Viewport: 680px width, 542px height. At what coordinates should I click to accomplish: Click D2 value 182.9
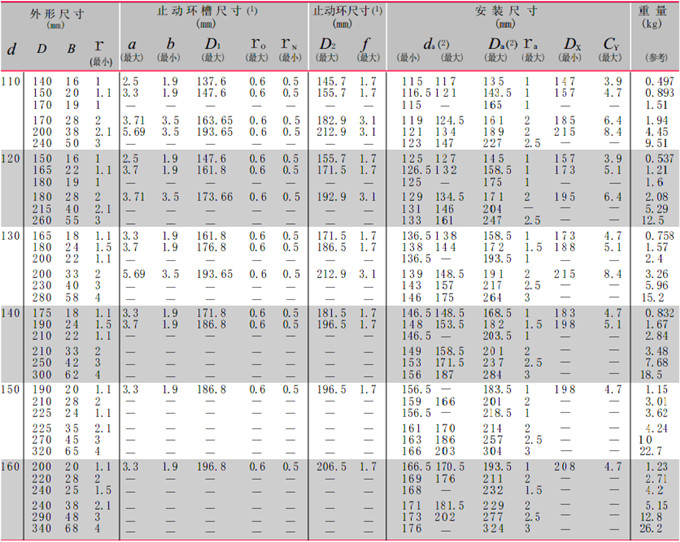[x=331, y=120]
